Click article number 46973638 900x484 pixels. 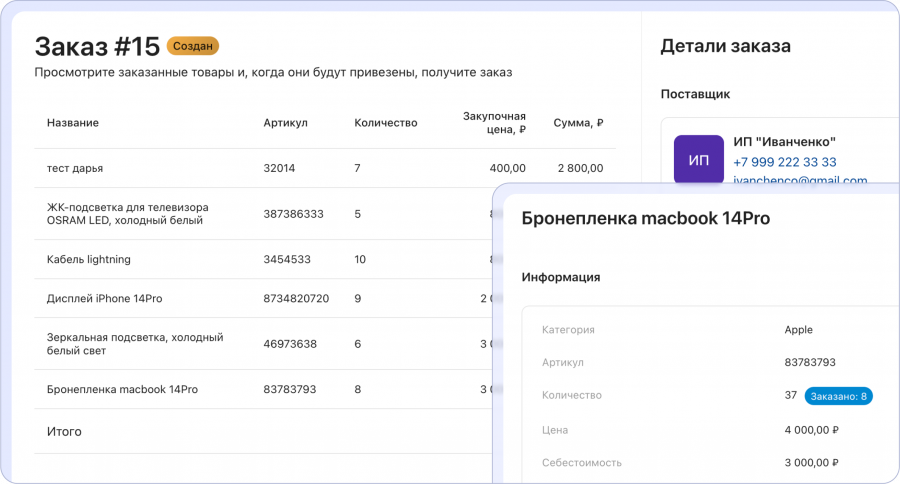[290, 344]
